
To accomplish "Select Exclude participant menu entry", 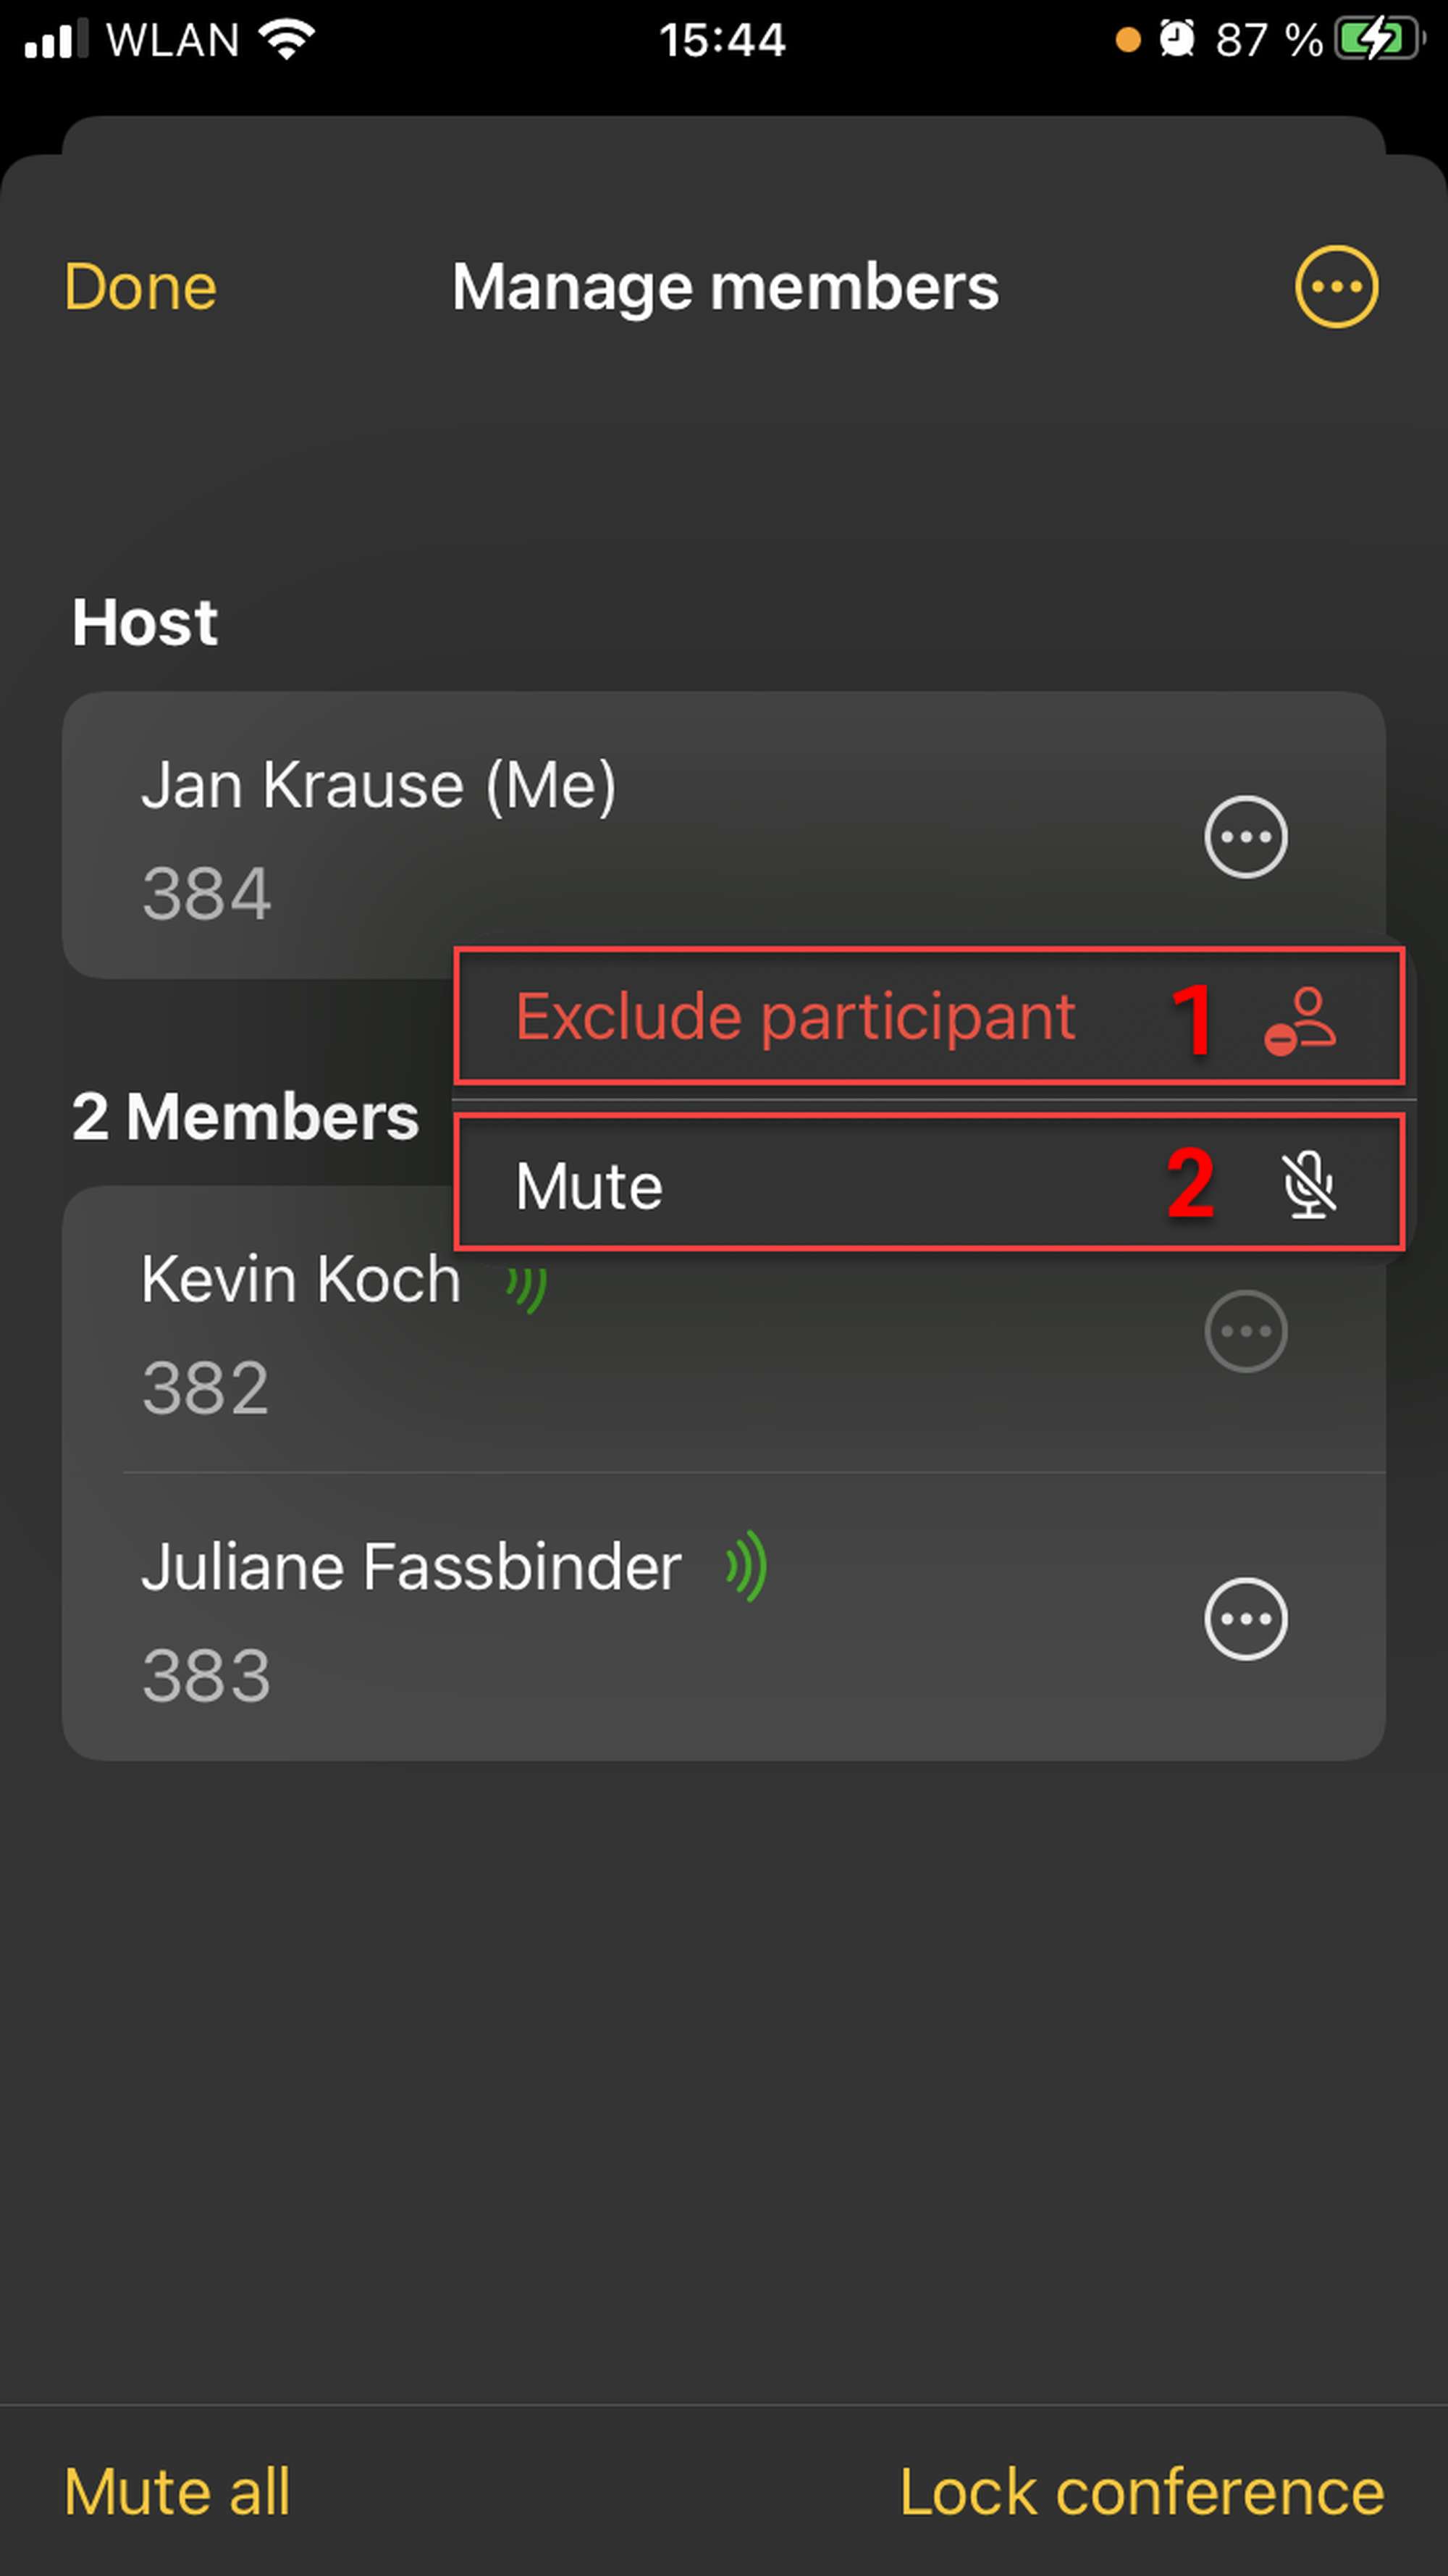I will 795,1017.
